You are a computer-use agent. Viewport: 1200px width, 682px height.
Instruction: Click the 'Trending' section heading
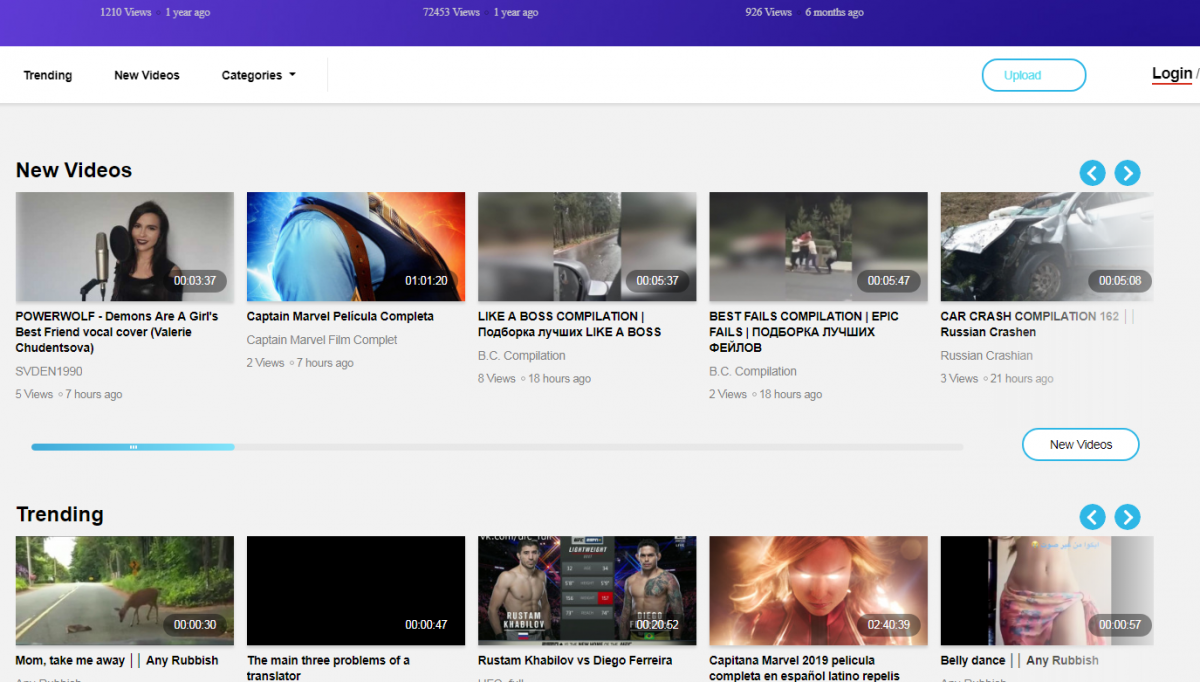(x=60, y=514)
